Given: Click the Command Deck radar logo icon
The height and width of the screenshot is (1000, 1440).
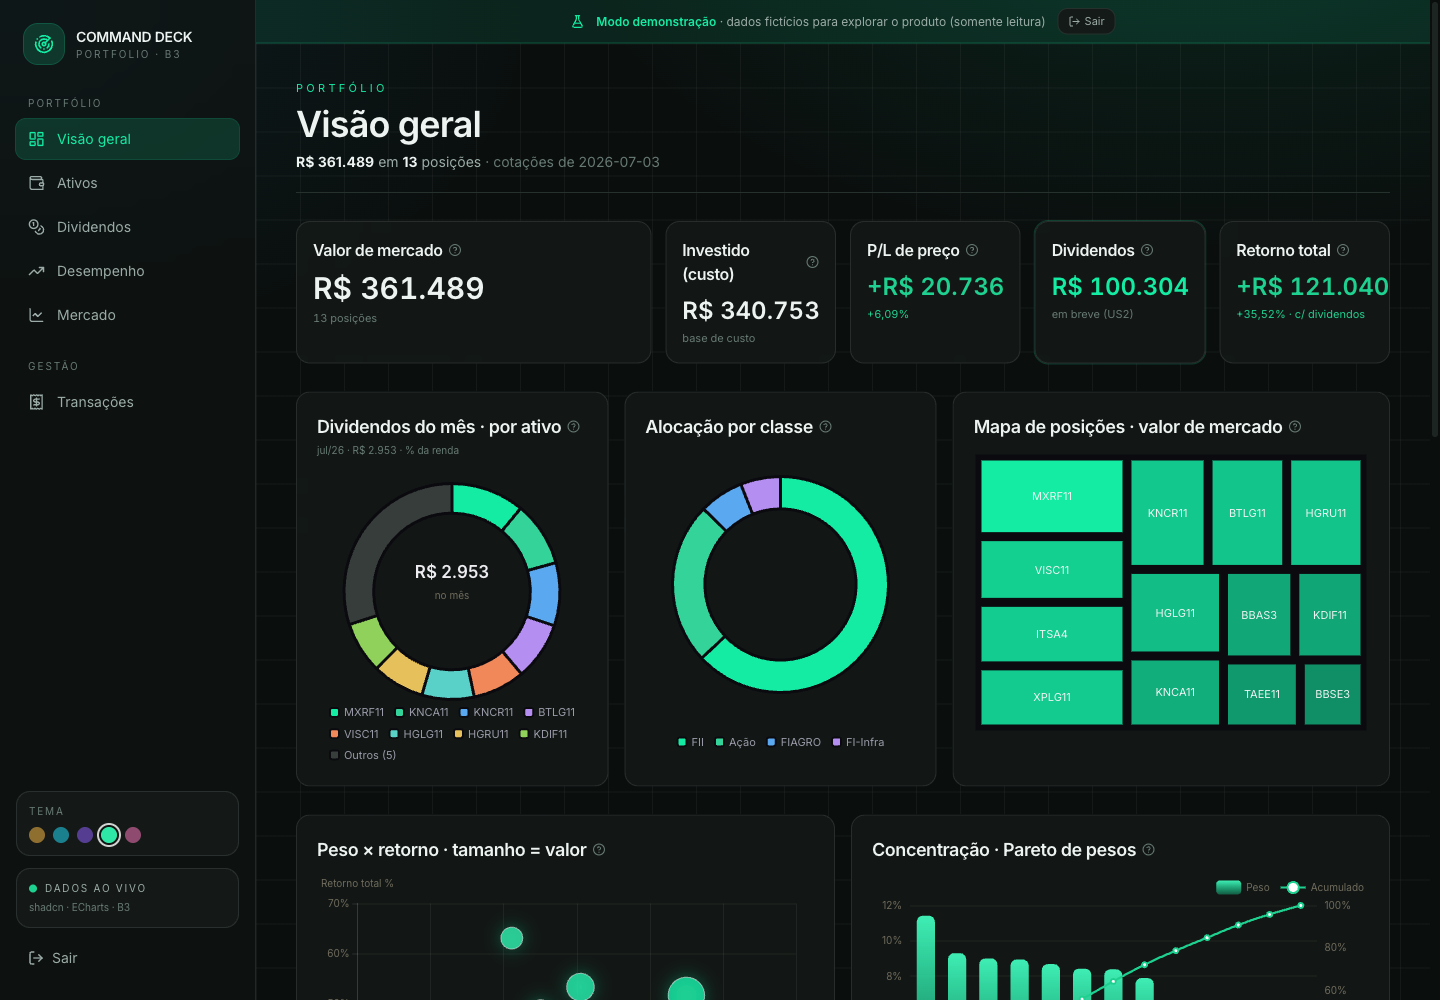Looking at the screenshot, I should [x=44, y=44].
